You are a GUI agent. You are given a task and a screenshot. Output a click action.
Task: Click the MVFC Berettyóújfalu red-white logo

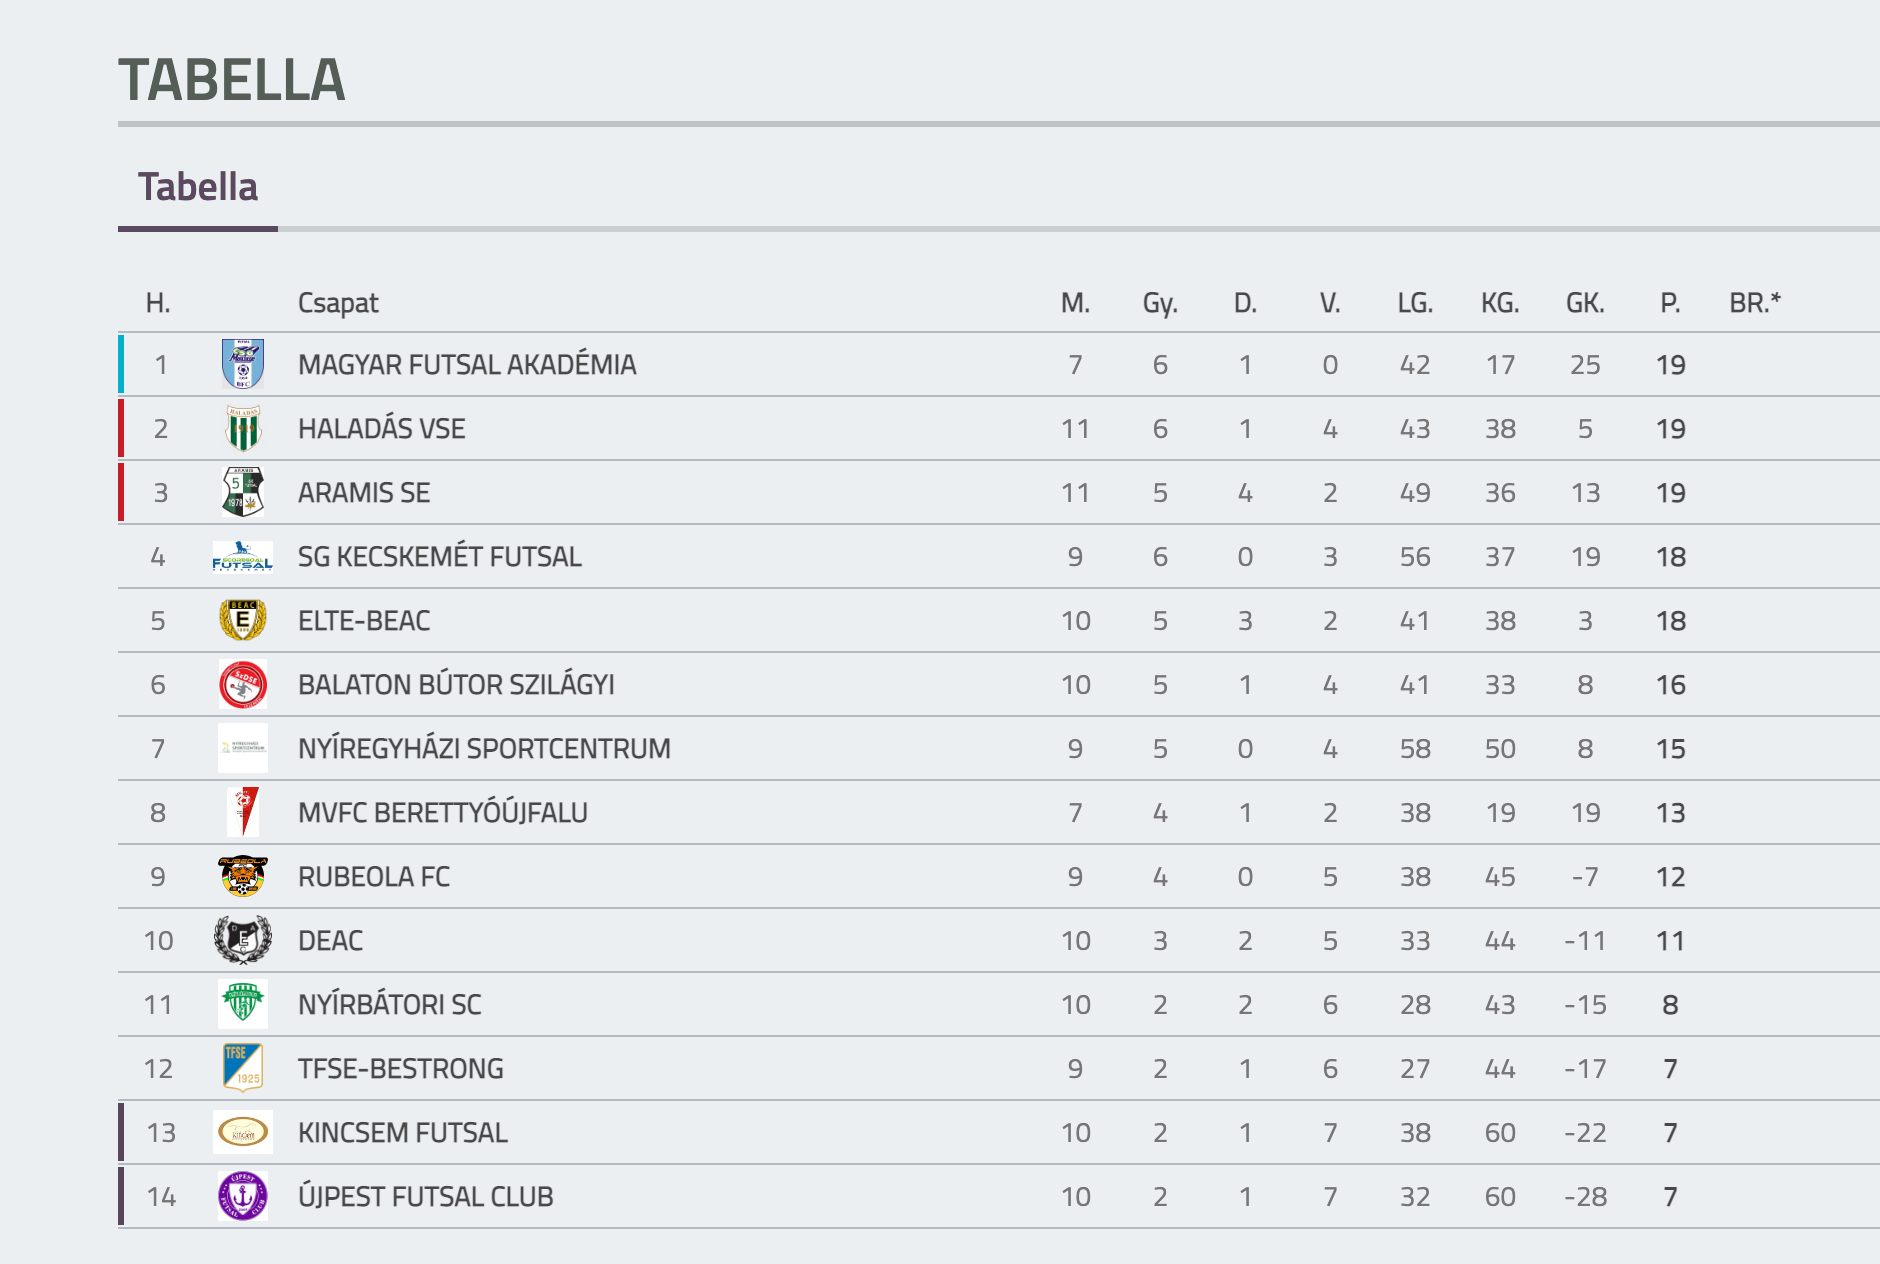(x=243, y=812)
